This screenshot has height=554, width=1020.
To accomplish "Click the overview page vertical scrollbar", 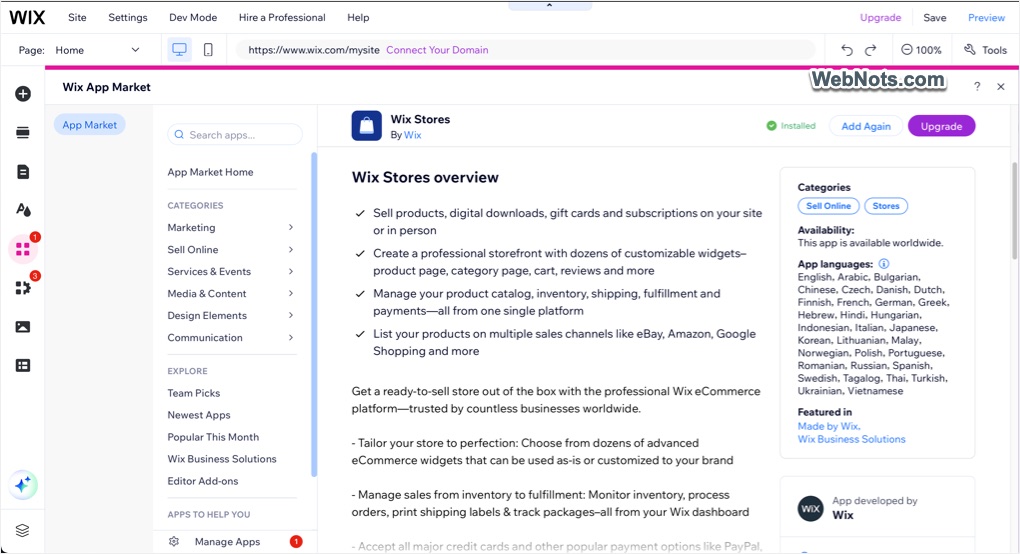I will click(1014, 210).
